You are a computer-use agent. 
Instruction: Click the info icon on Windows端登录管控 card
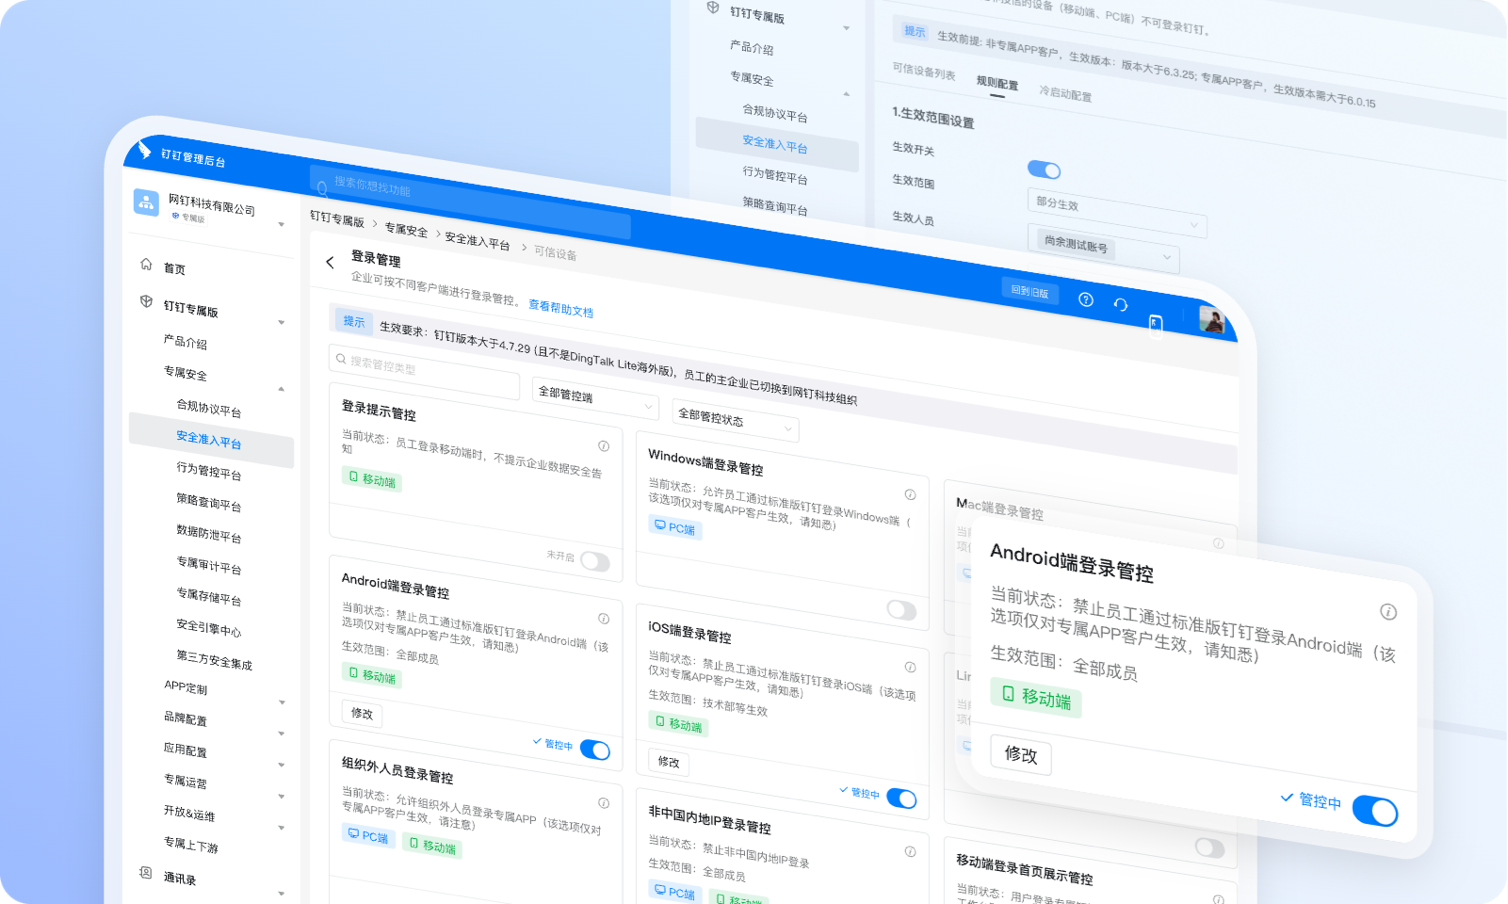[x=910, y=494]
